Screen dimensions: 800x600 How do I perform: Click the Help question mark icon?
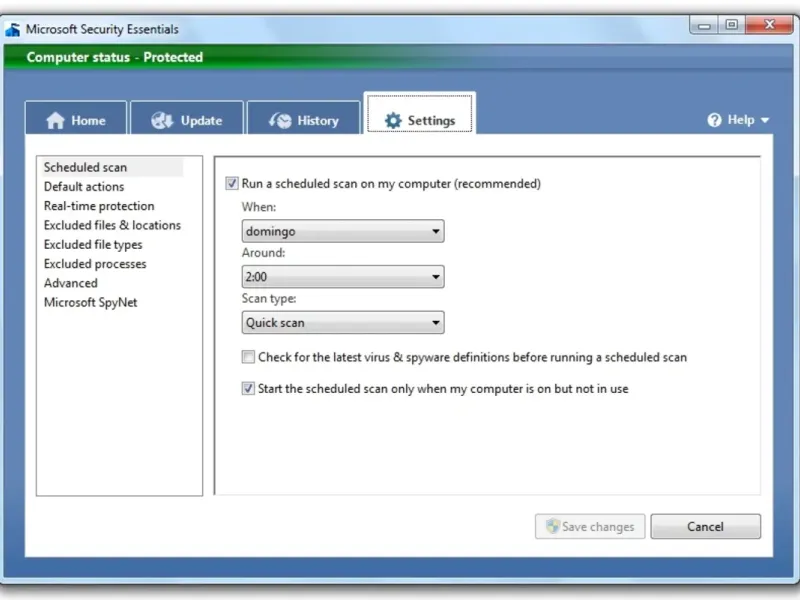click(714, 120)
